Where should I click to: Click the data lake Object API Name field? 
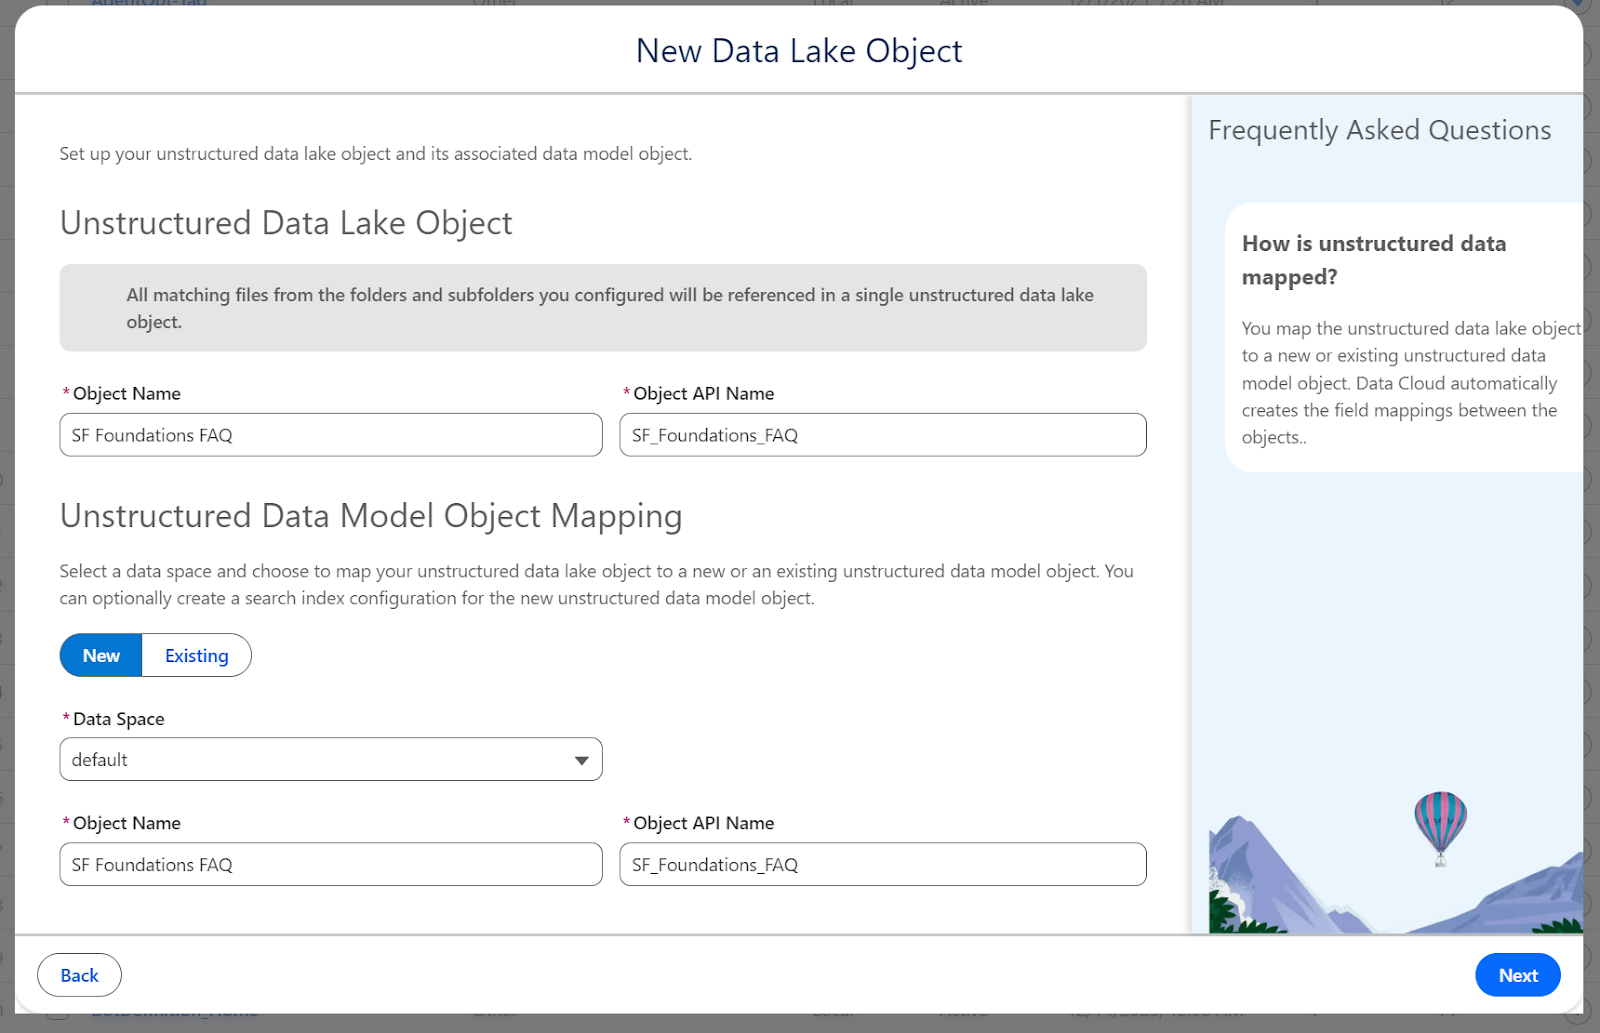[882, 436]
